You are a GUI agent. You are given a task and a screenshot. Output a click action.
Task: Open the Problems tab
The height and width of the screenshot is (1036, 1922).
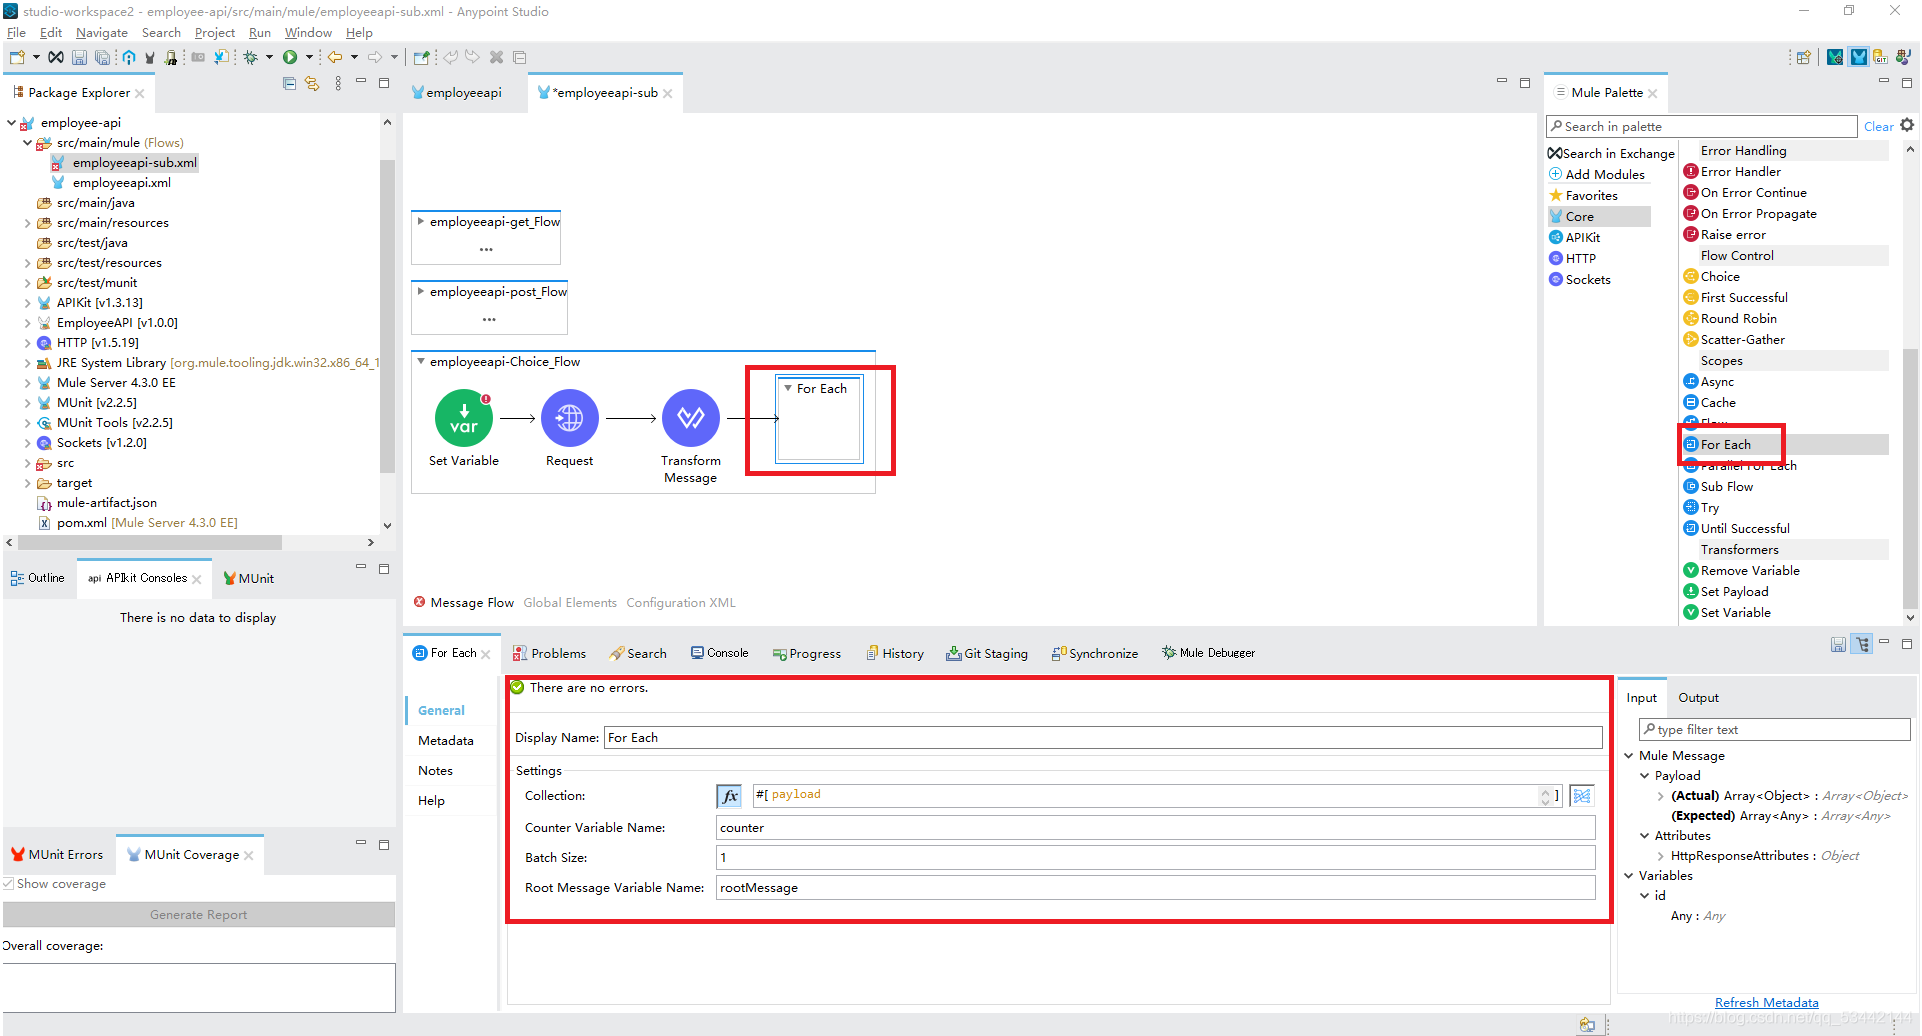[x=550, y=654]
